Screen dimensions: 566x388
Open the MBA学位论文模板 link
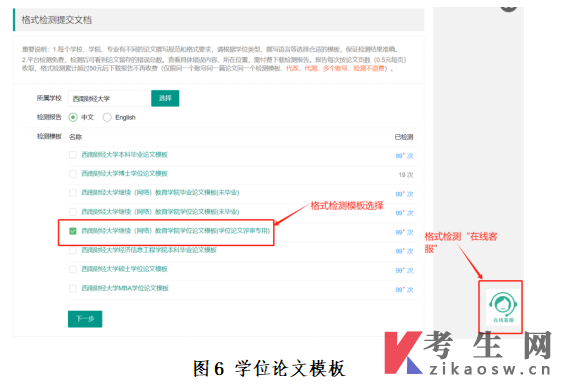coord(125,288)
